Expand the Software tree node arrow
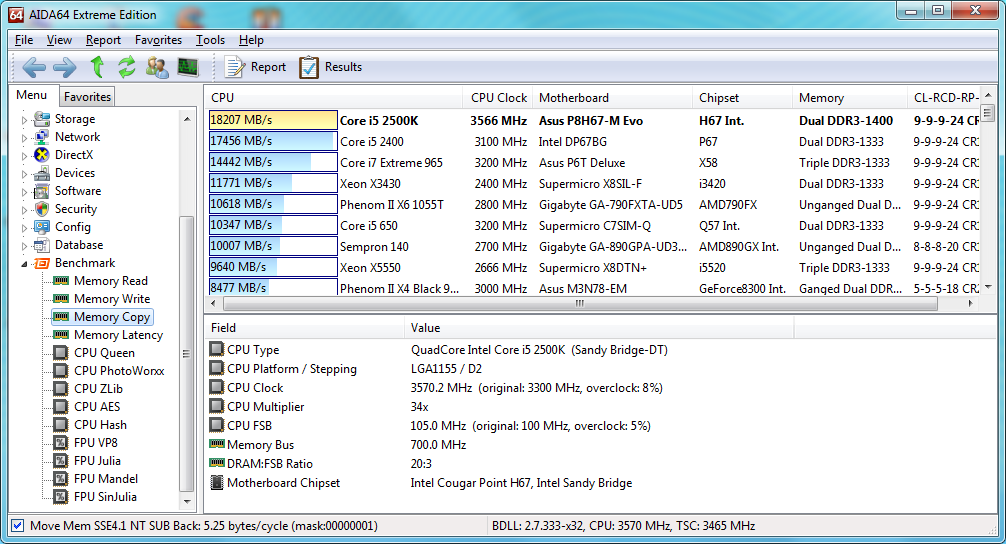 pos(24,191)
